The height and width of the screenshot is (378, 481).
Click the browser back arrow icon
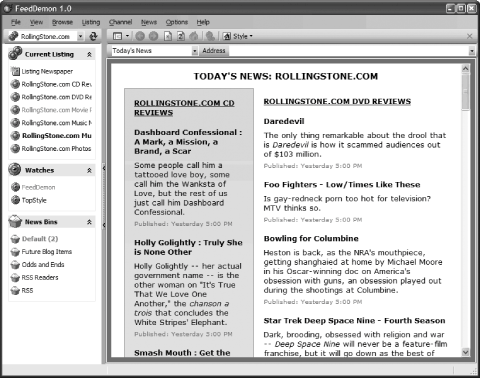point(140,36)
